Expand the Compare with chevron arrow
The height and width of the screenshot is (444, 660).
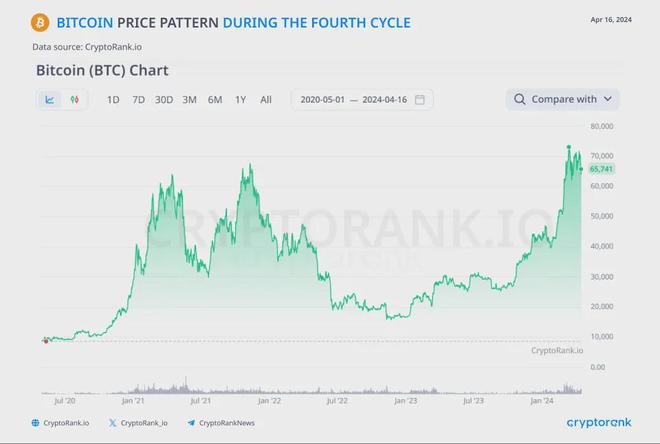click(x=607, y=99)
